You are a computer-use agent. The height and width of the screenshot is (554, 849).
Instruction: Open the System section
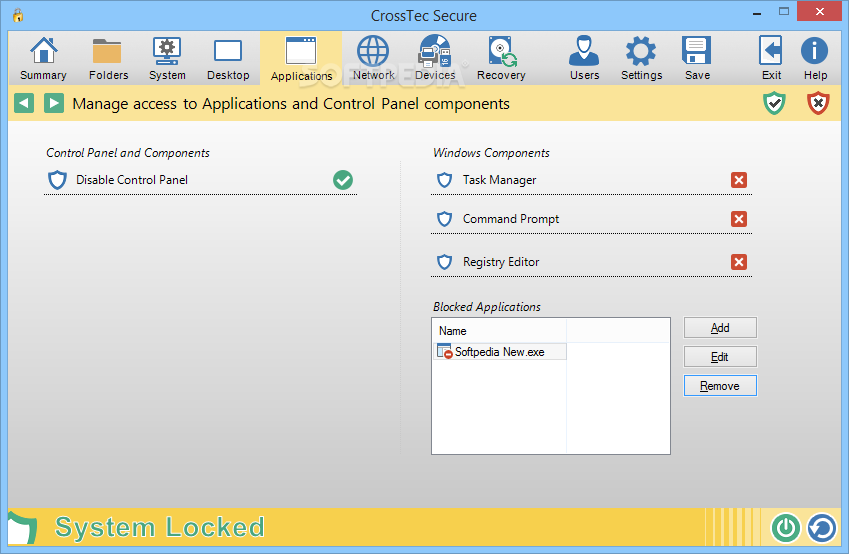[167, 58]
